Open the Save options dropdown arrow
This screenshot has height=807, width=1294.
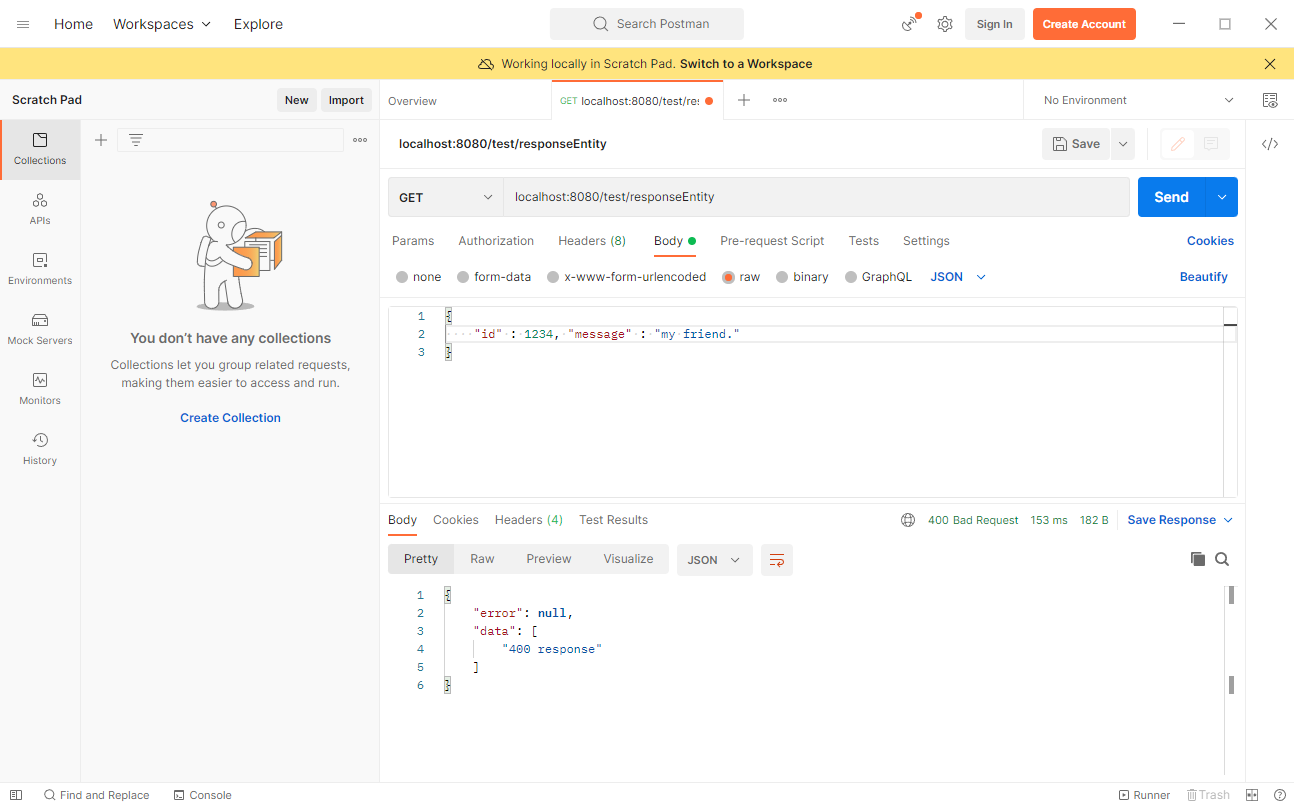[1123, 144]
